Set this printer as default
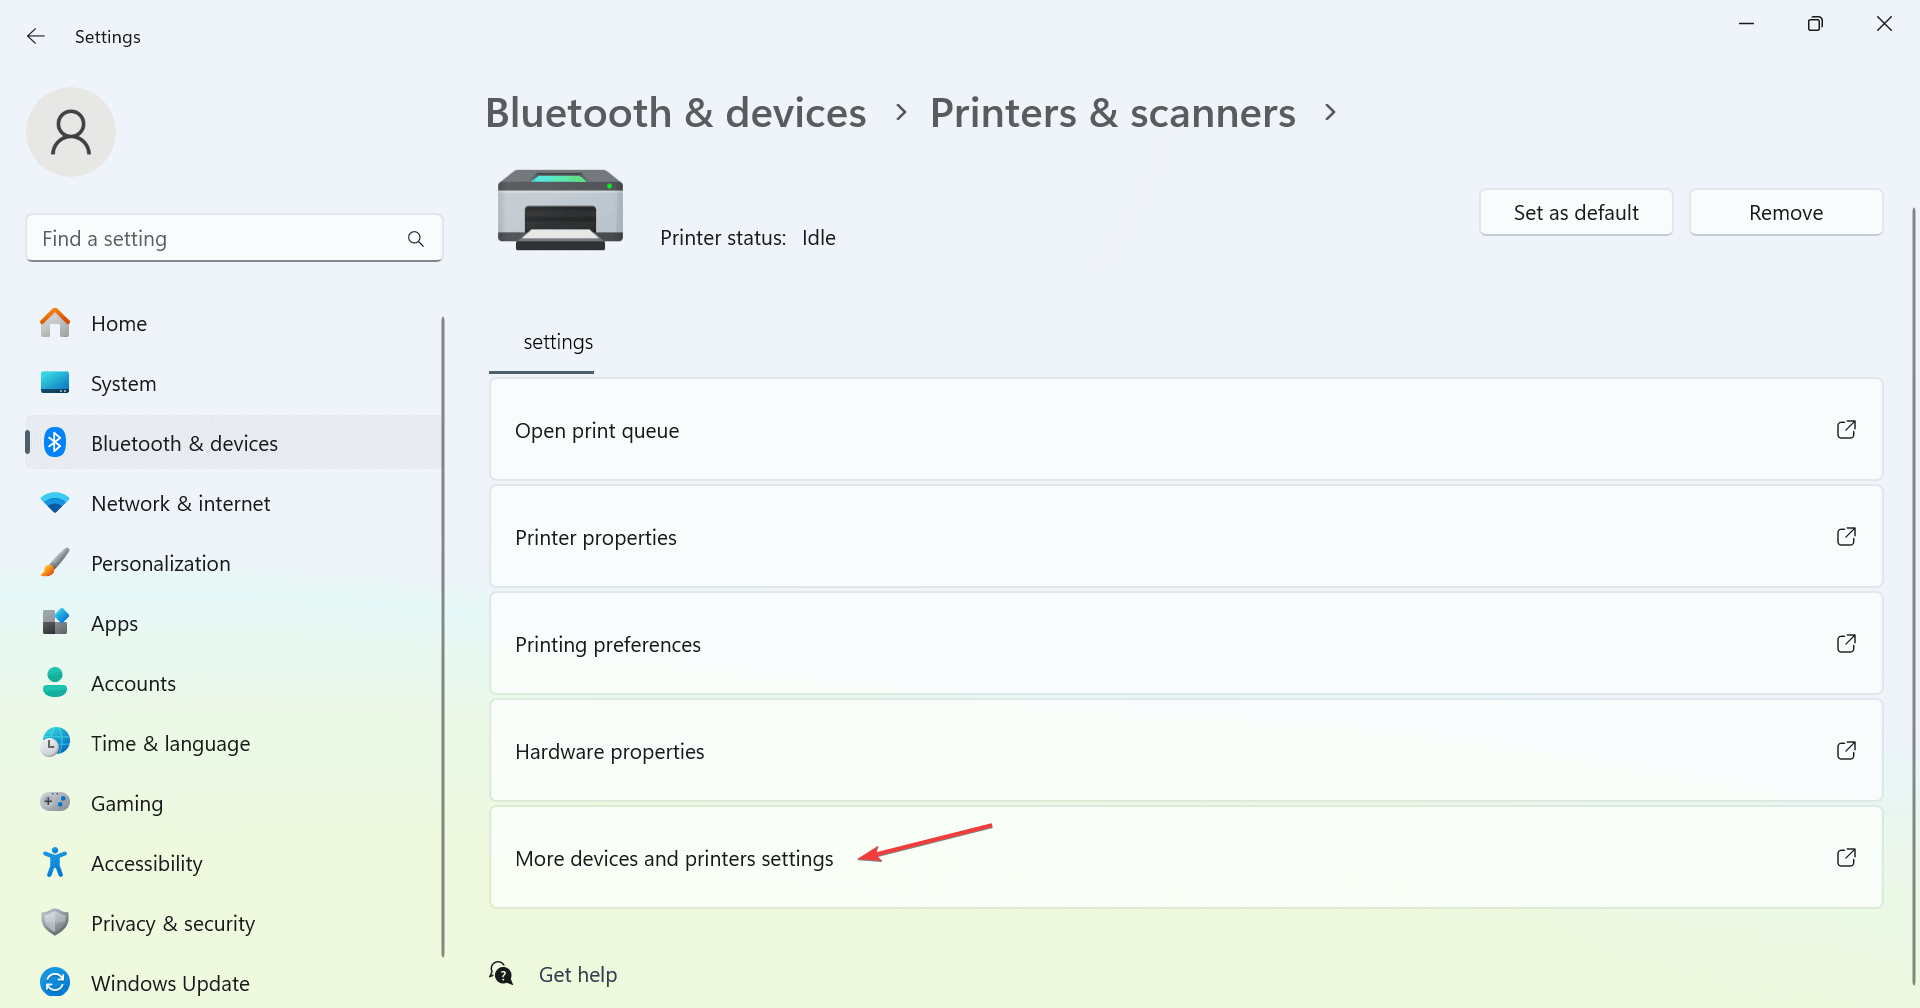Image resolution: width=1920 pixels, height=1008 pixels. click(1576, 212)
